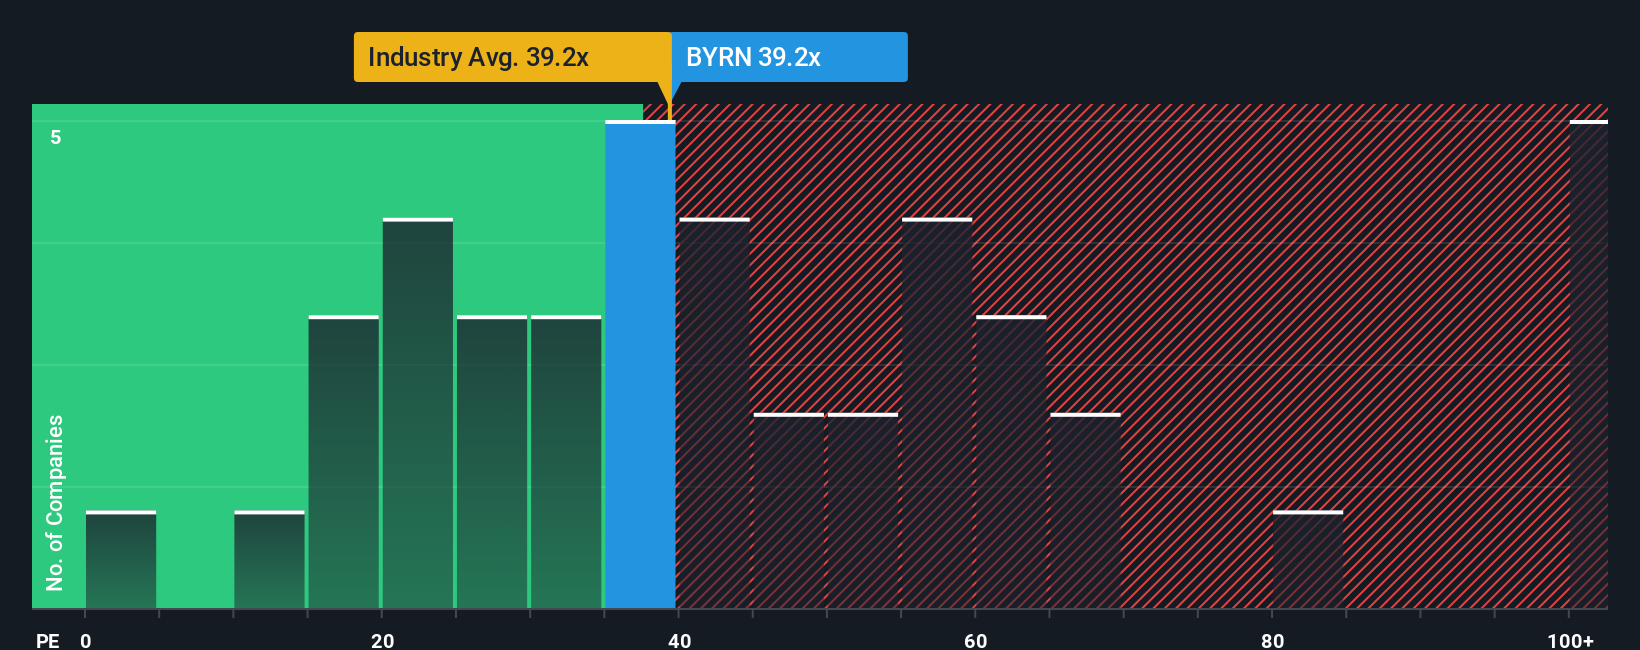The width and height of the screenshot is (1640, 650).
Task: Select the hatched bar at PE 45-50
Action: point(789,511)
